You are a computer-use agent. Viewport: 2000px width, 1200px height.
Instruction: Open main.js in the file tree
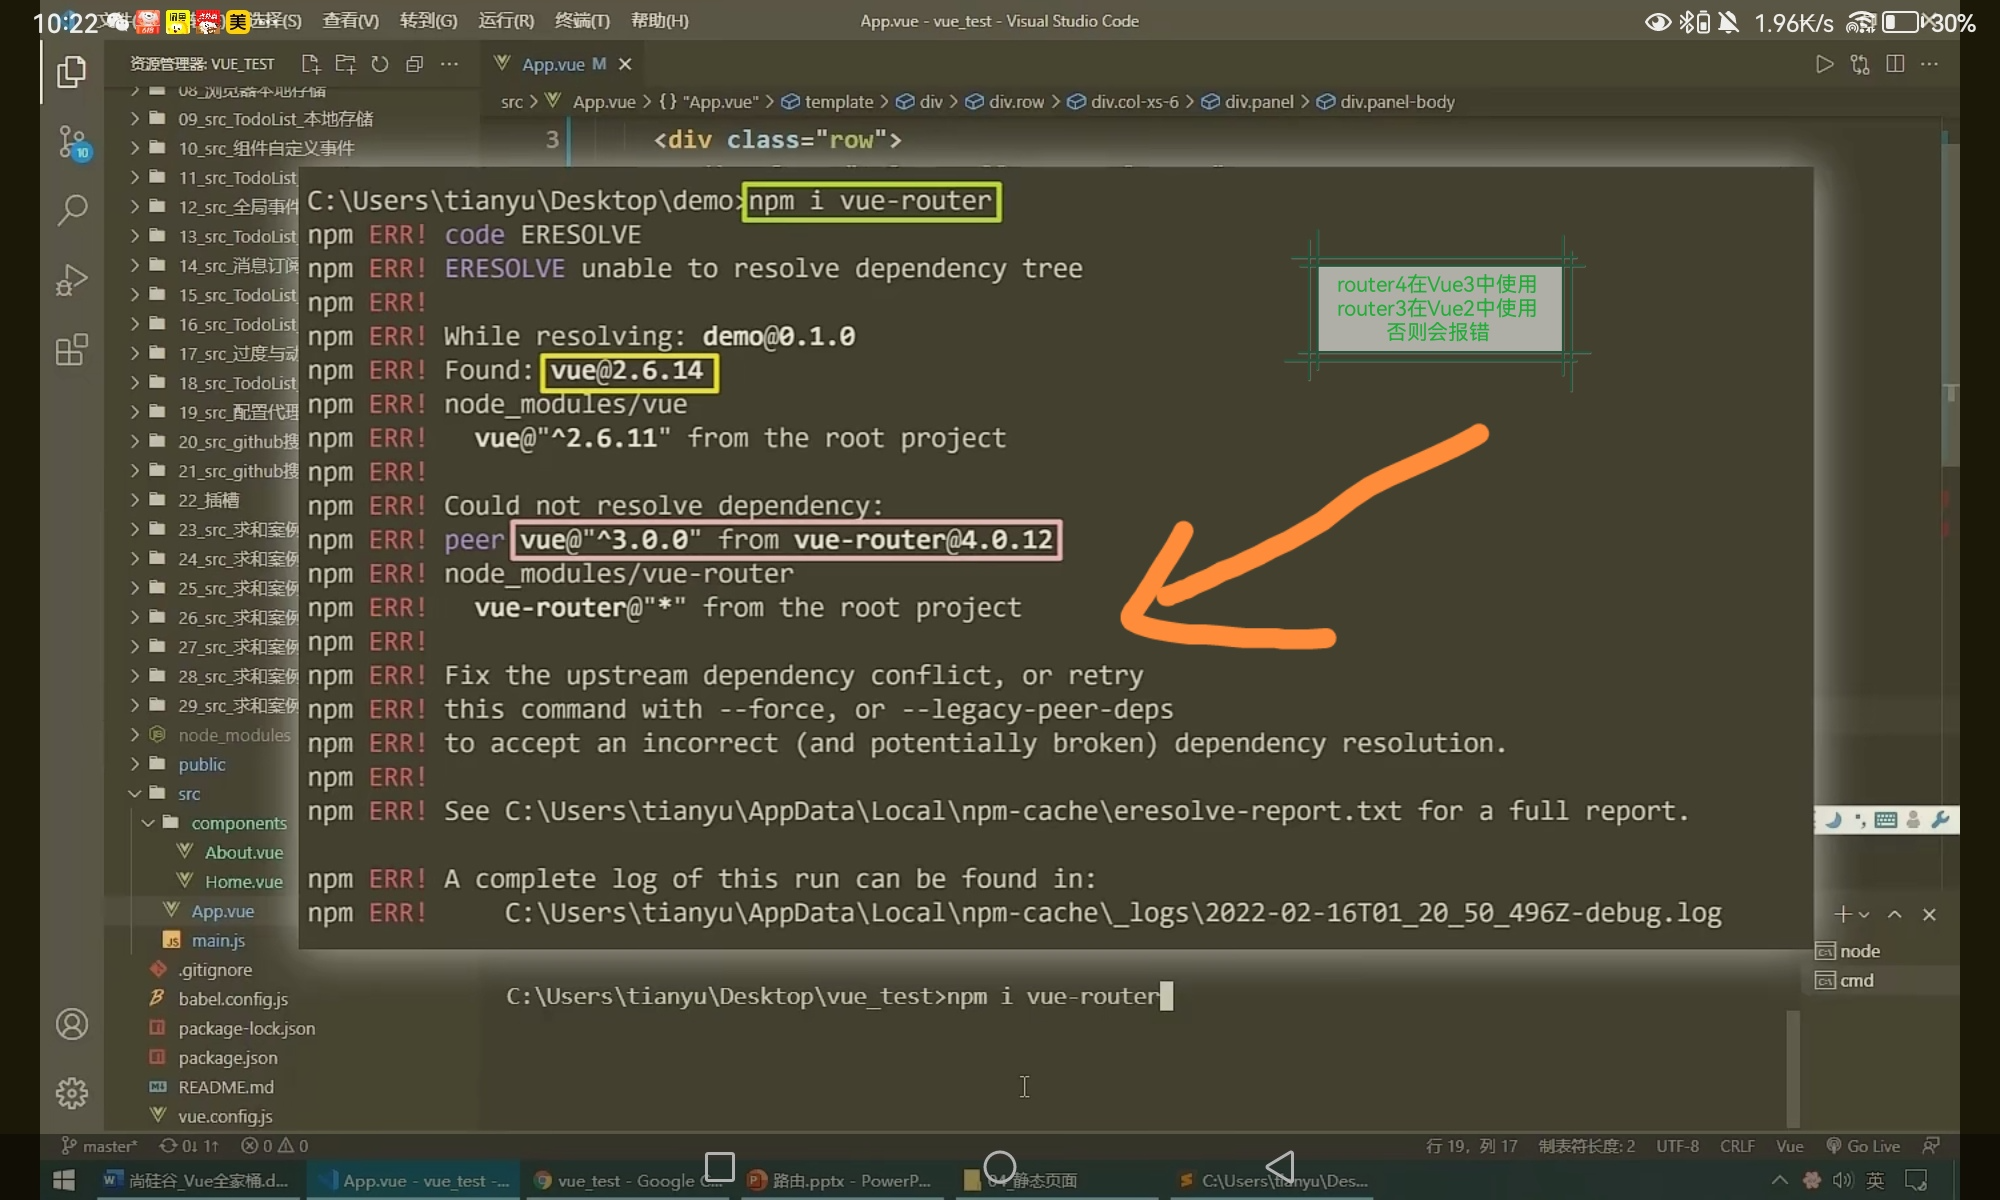218,940
